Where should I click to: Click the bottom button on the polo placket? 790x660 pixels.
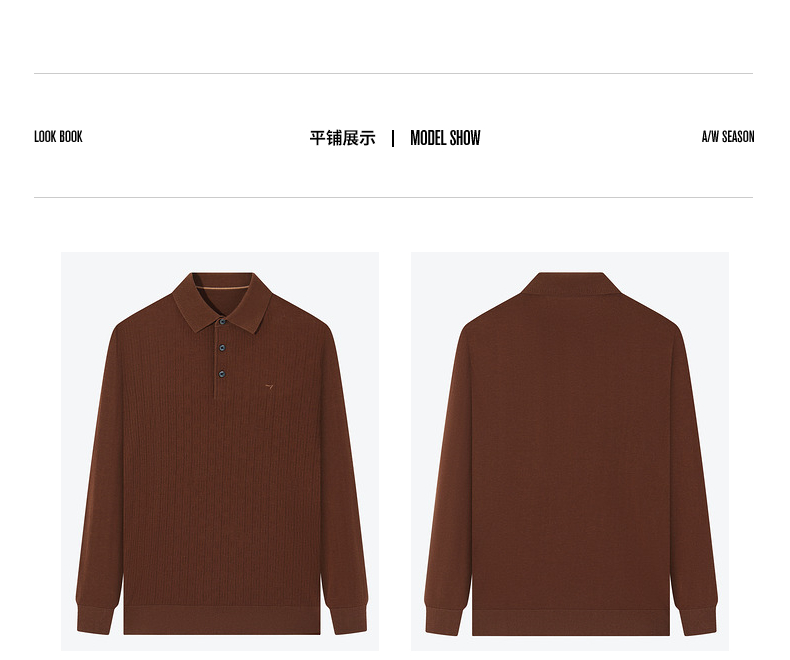click(222, 374)
